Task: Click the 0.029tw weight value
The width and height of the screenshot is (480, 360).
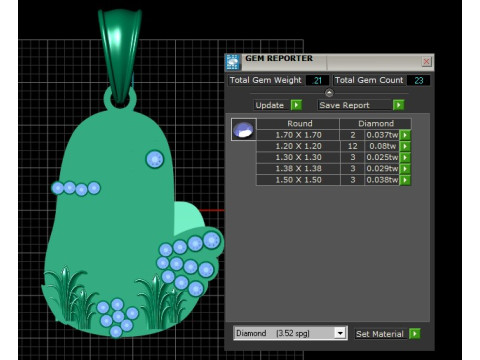Action: pyautogui.click(x=382, y=169)
